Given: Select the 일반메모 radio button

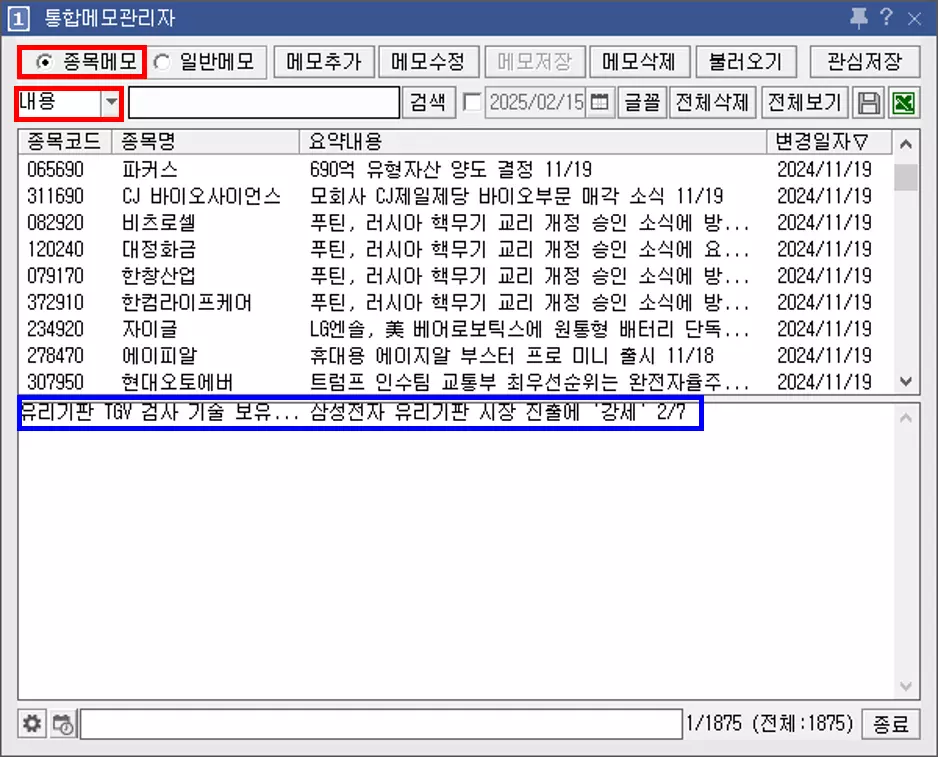Looking at the screenshot, I should [162, 62].
